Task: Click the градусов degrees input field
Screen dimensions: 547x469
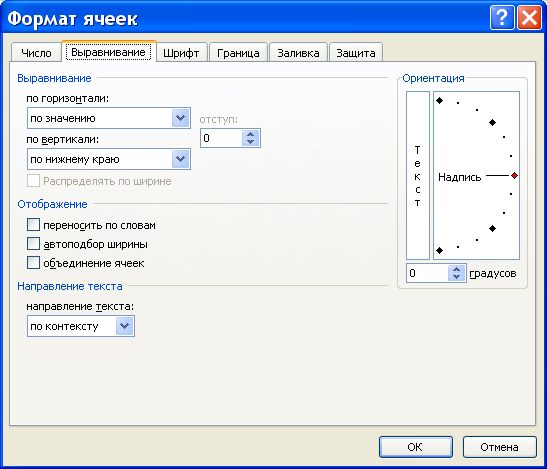Action: (x=427, y=273)
